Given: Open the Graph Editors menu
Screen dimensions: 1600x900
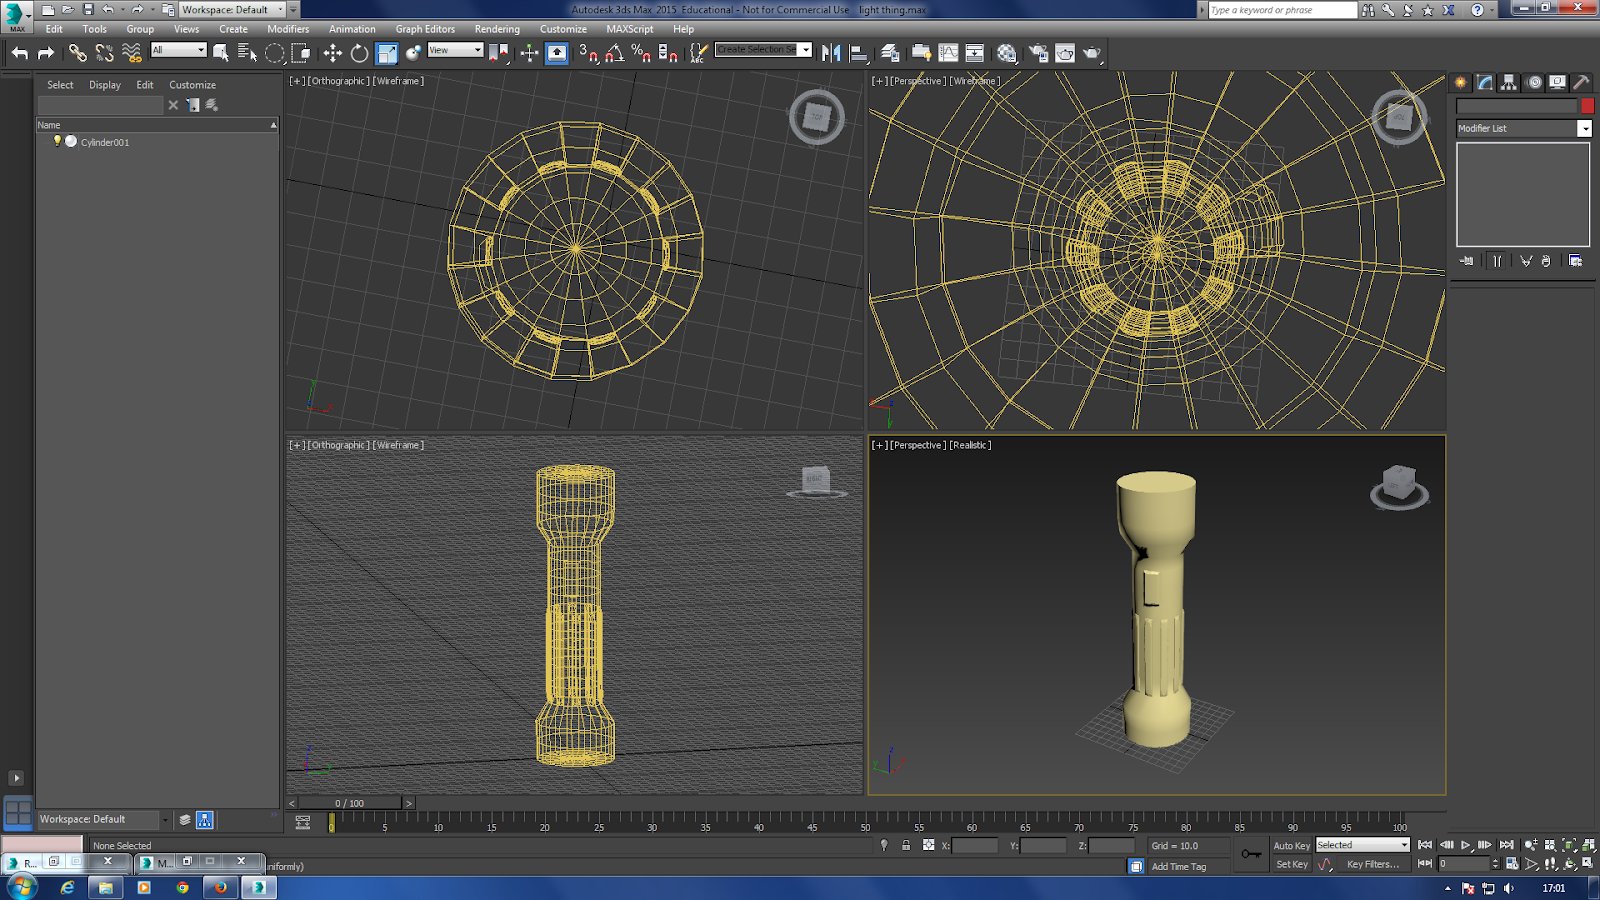Looking at the screenshot, I should [x=425, y=29].
